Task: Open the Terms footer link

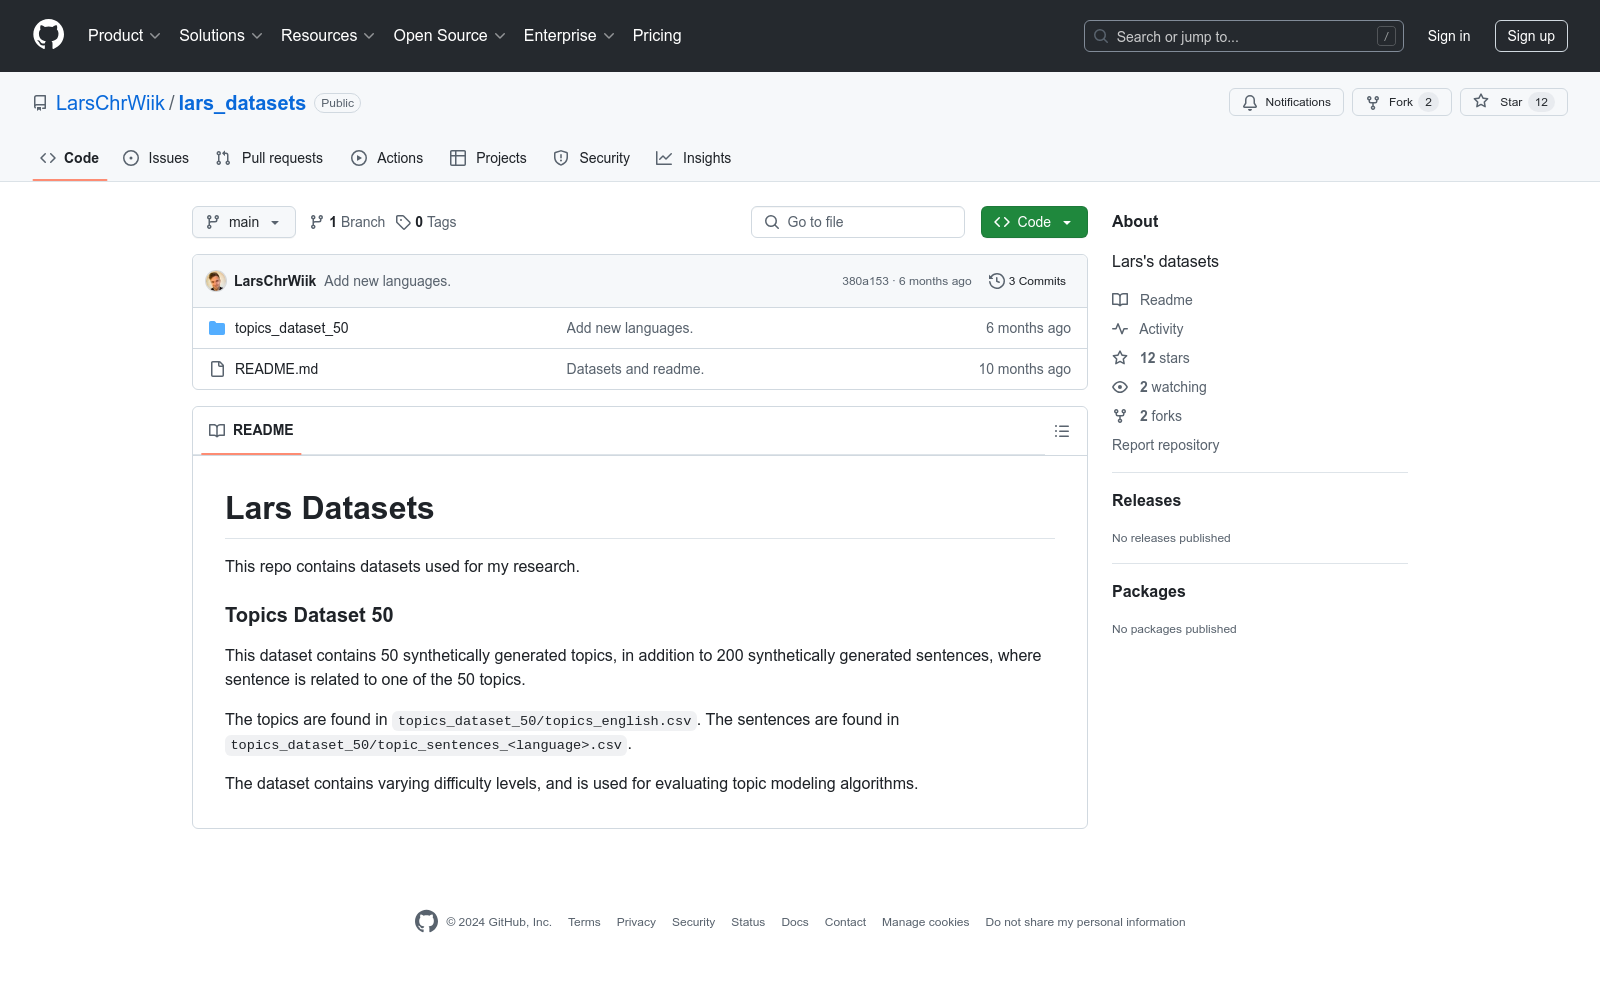Action: (584, 922)
